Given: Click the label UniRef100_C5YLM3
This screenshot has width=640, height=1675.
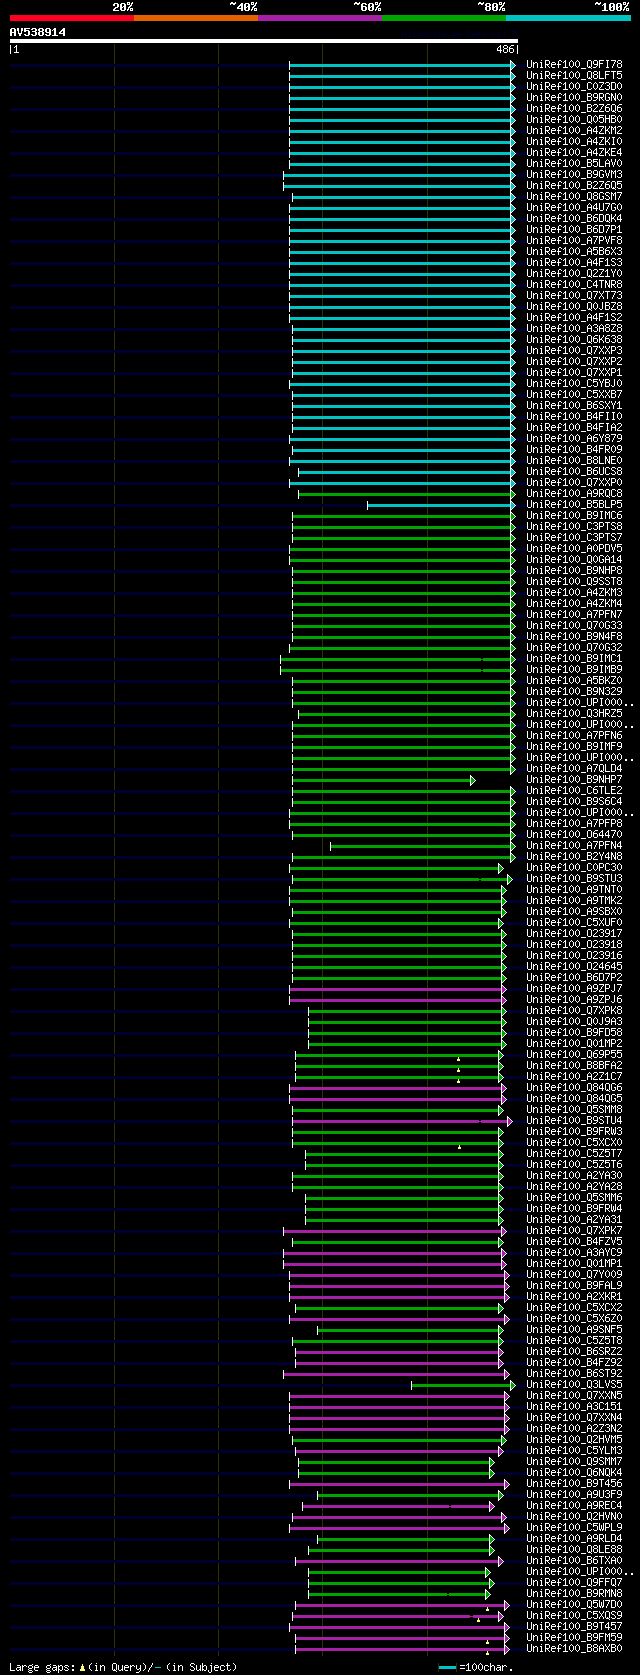Looking at the screenshot, I should click(x=574, y=1451).
